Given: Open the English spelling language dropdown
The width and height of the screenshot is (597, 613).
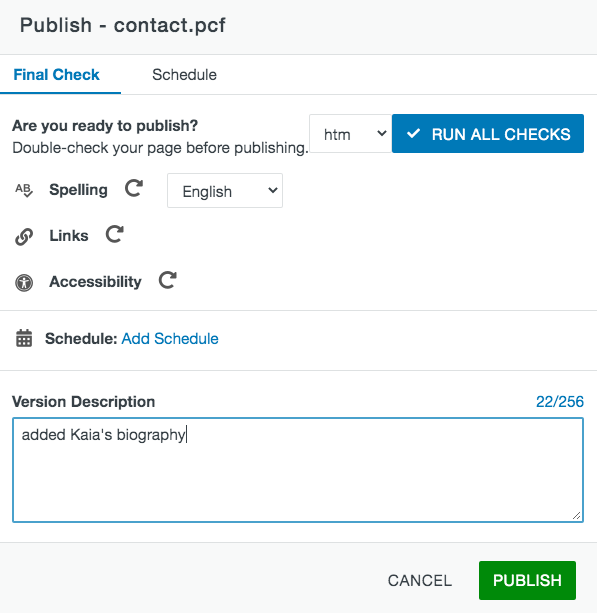Looking at the screenshot, I should [x=225, y=191].
